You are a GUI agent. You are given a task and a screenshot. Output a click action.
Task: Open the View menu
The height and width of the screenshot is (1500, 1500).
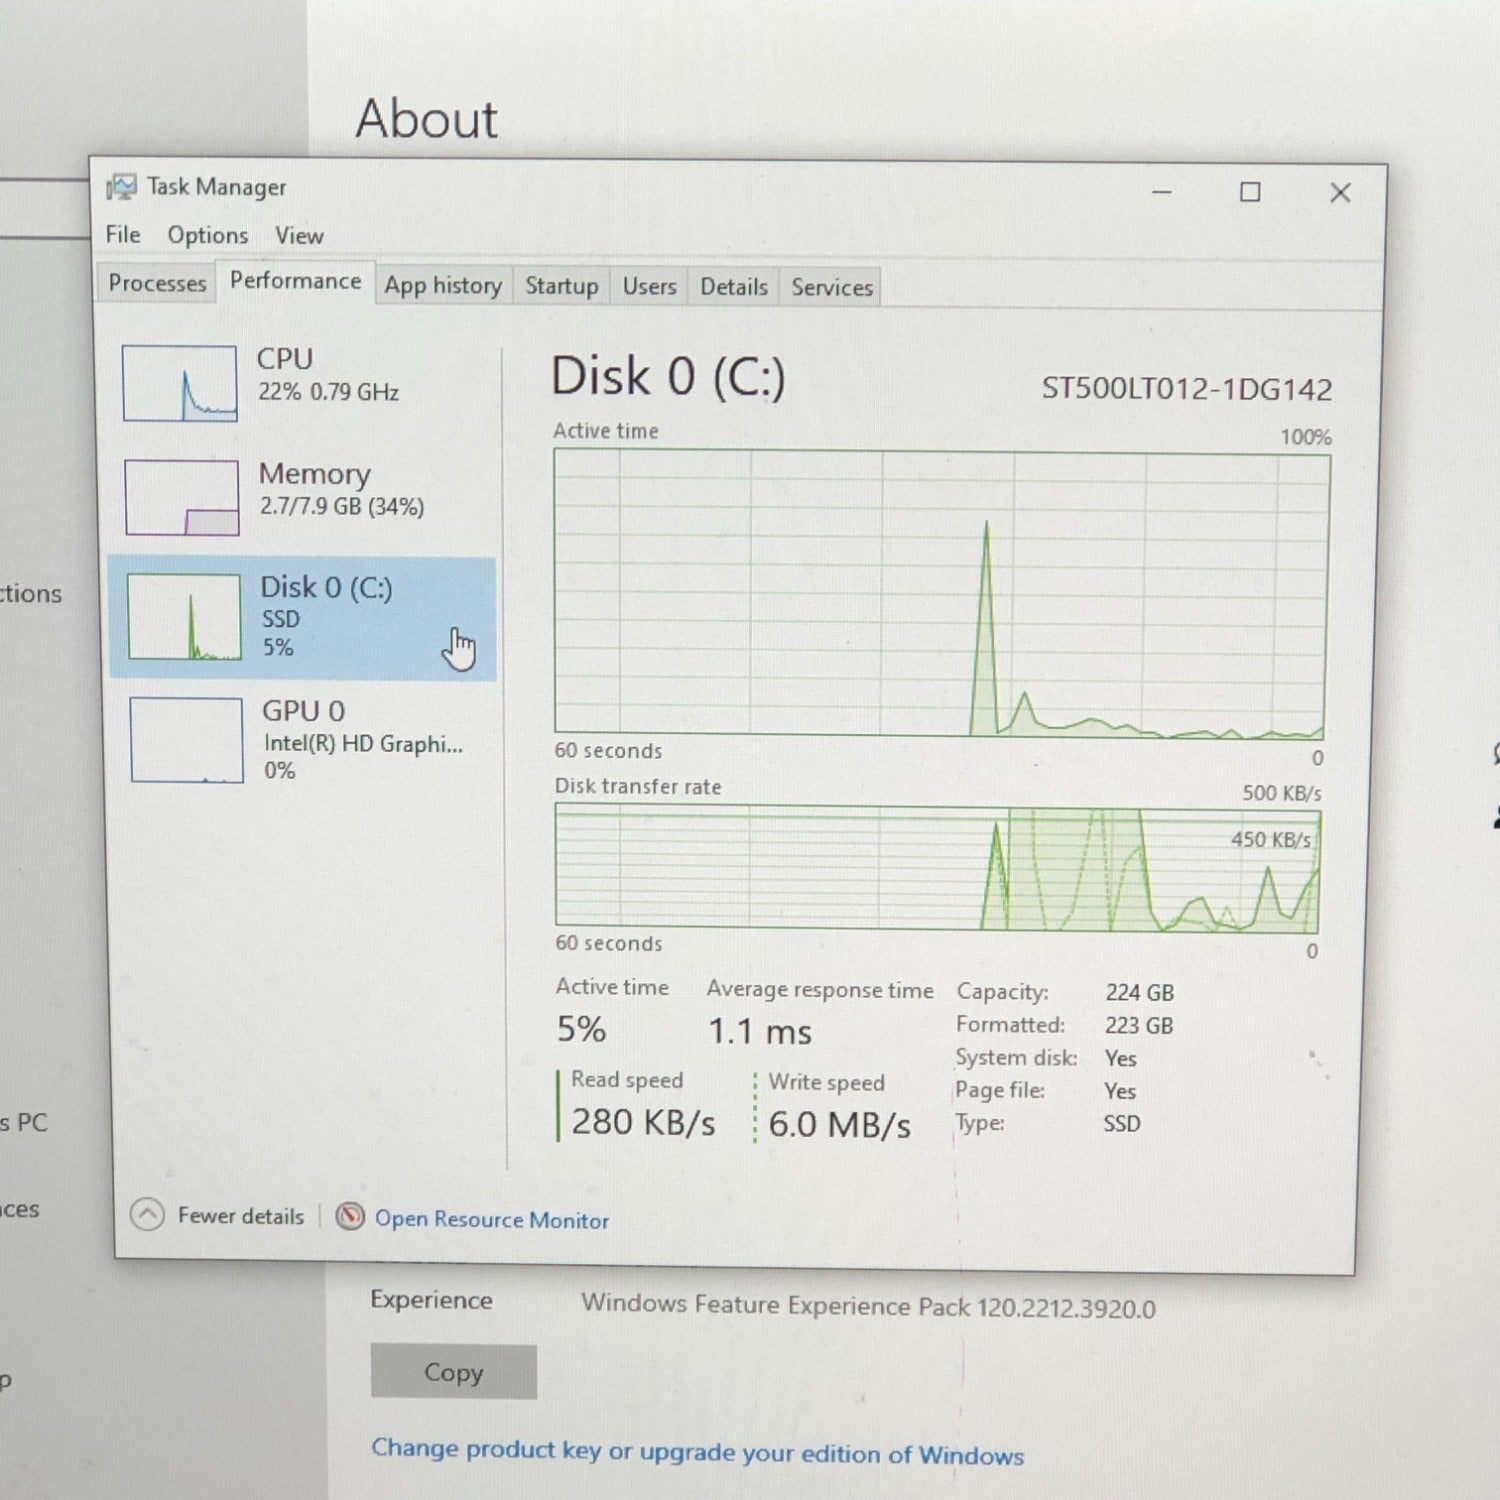click(x=299, y=236)
